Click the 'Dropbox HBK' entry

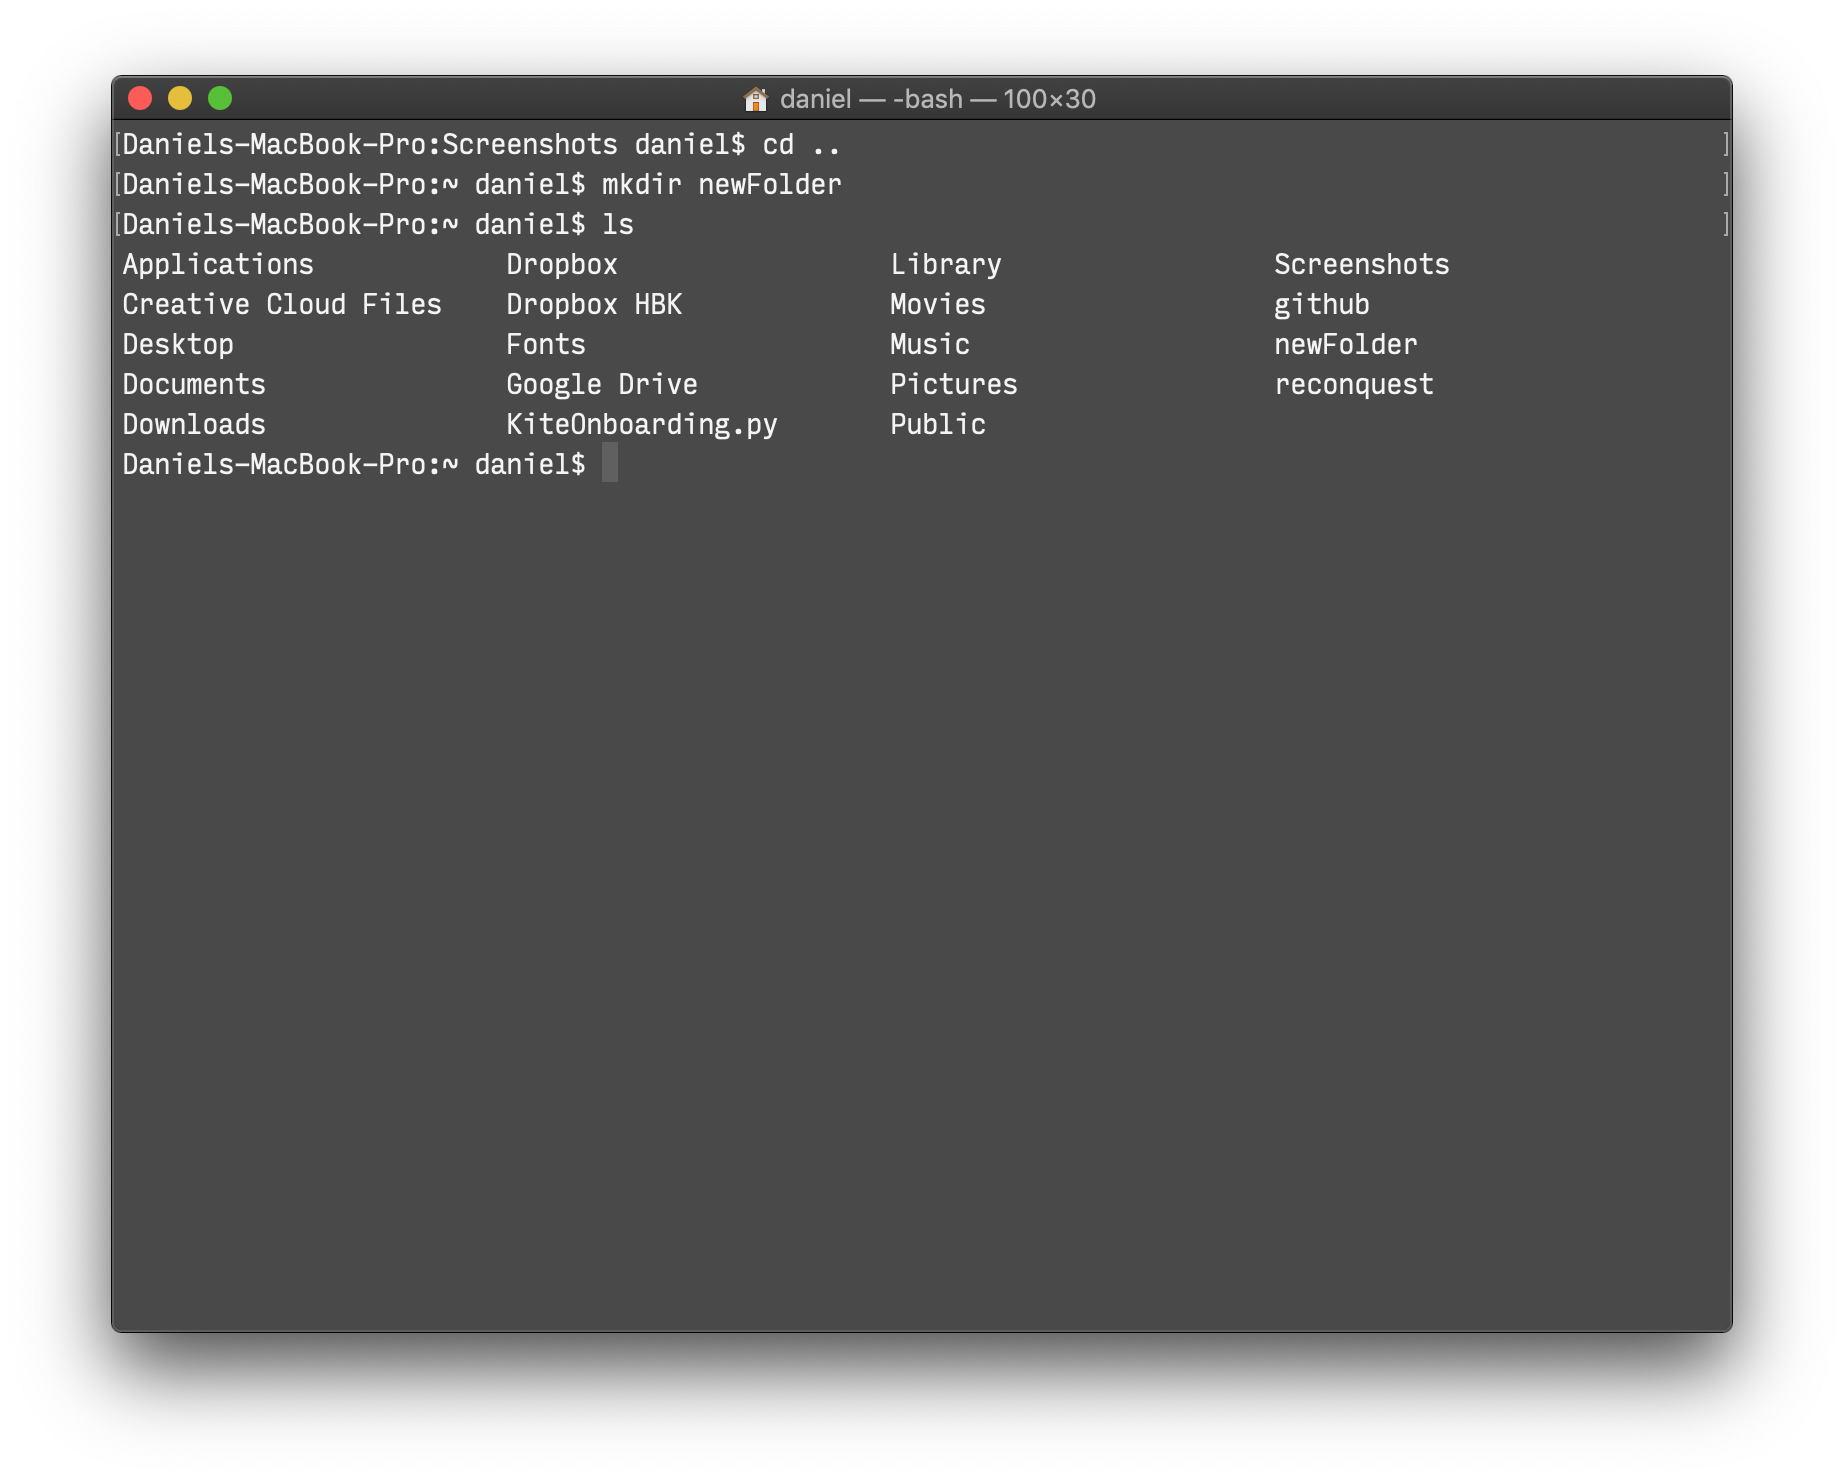click(594, 305)
